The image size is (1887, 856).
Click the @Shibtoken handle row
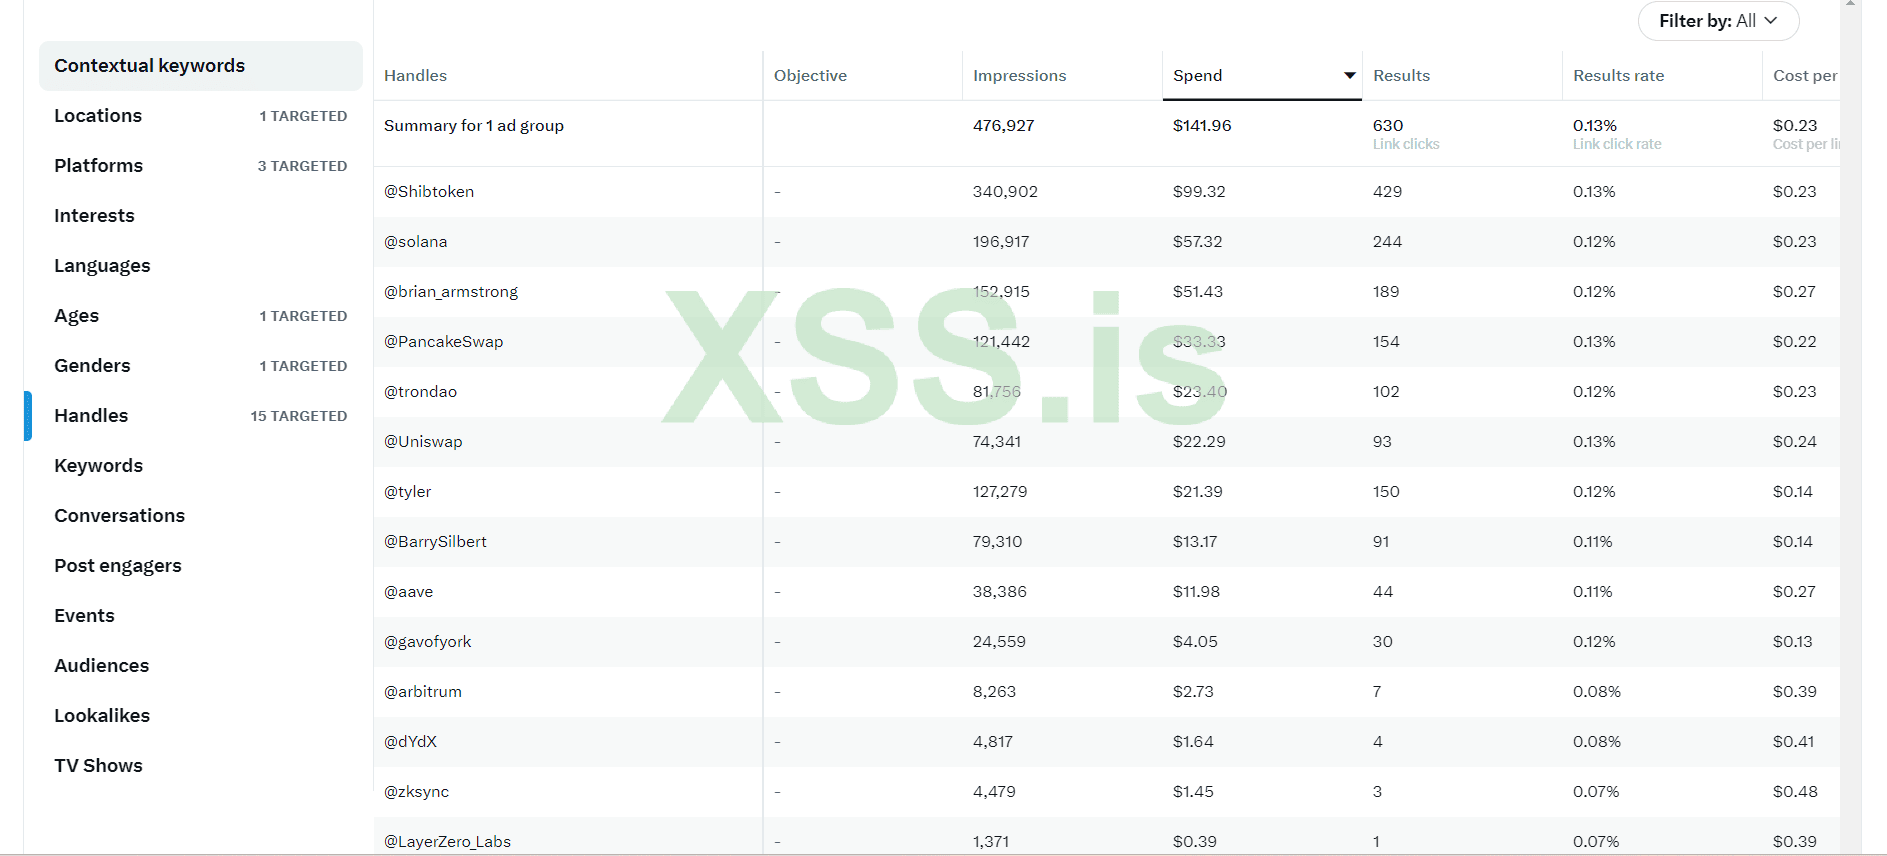point(429,192)
